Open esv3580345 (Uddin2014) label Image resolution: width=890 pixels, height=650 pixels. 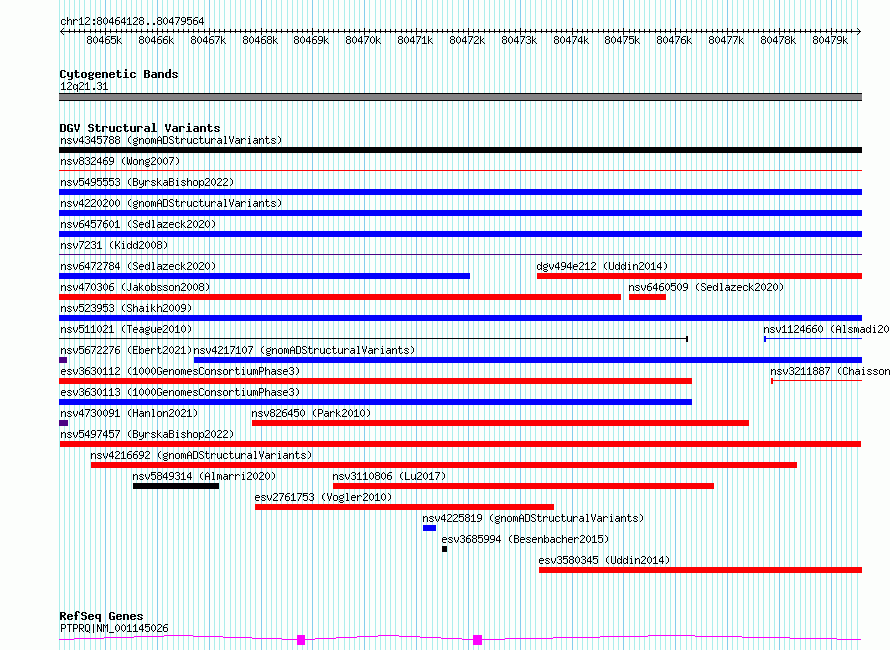point(604,560)
